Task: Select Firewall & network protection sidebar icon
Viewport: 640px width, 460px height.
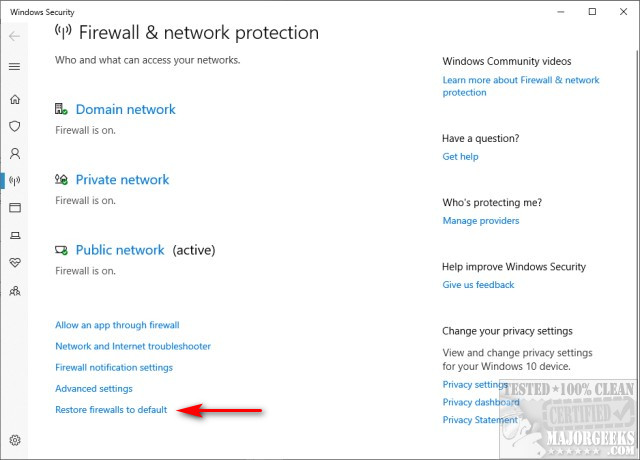Action: [x=14, y=181]
